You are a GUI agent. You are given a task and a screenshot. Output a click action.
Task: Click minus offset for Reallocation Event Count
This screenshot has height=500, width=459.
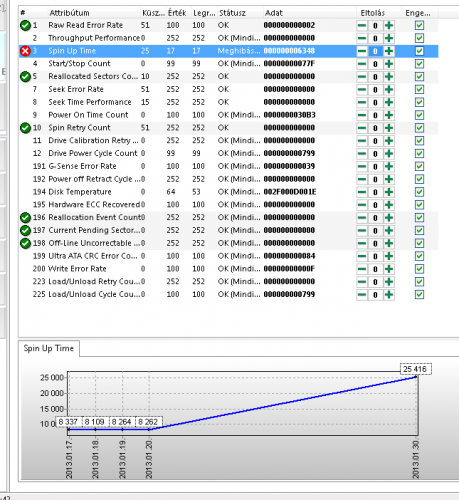click(x=362, y=218)
